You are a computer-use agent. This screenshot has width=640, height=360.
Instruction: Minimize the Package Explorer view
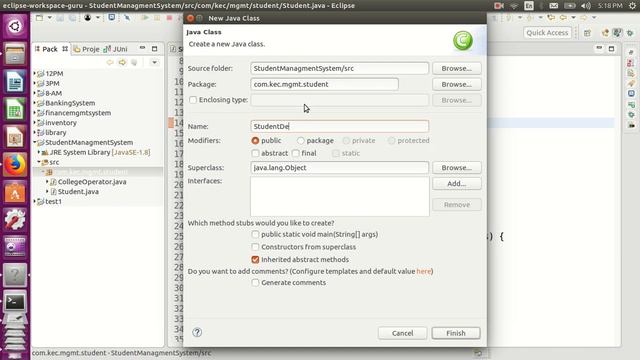click(142, 48)
